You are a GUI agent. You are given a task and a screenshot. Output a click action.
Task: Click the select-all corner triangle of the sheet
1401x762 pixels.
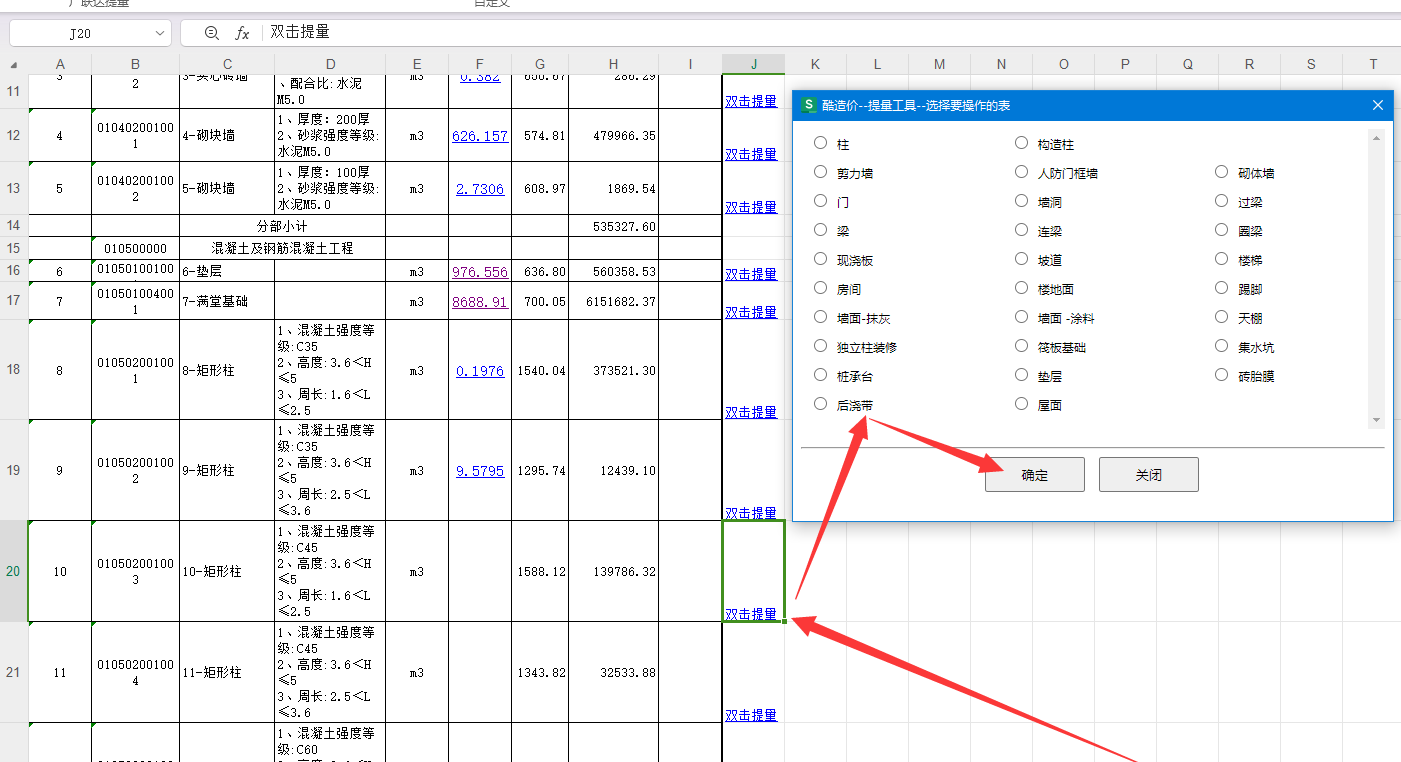coord(13,65)
